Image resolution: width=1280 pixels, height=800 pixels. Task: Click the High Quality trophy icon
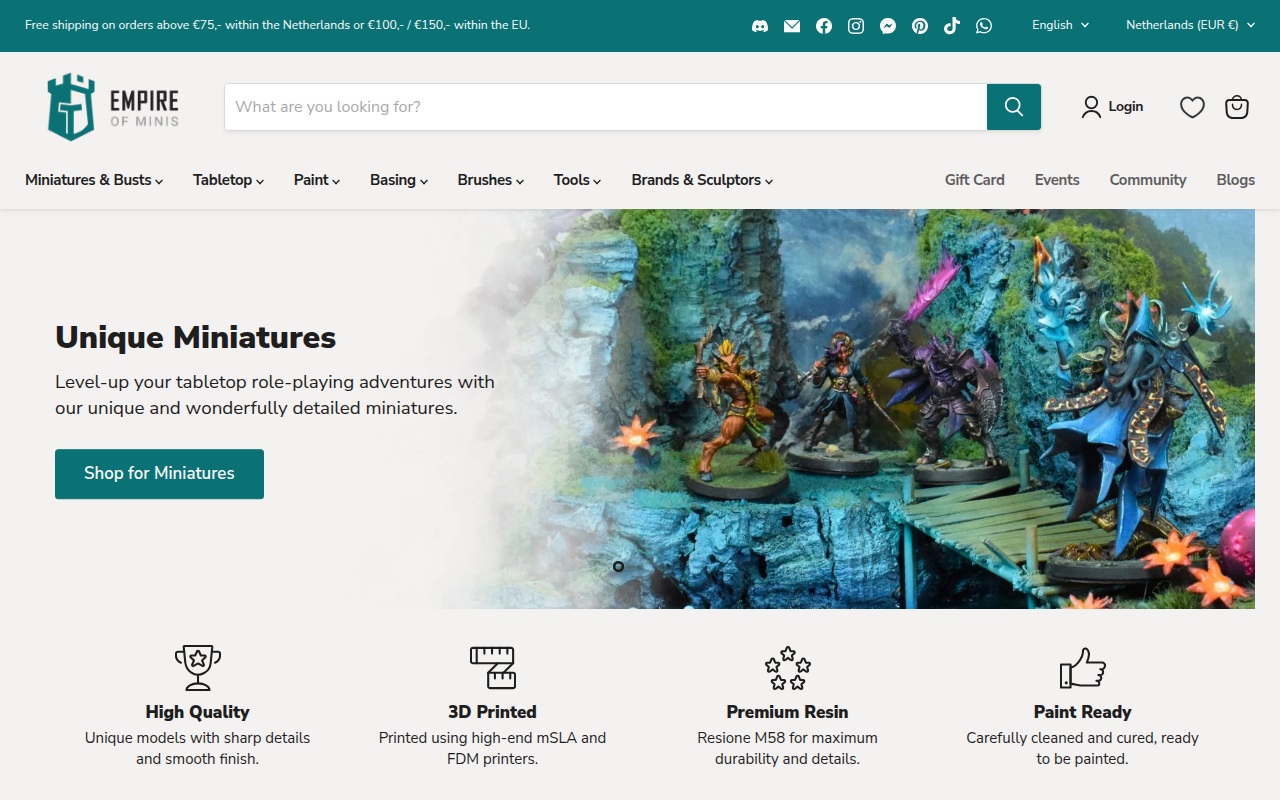(198, 667)
